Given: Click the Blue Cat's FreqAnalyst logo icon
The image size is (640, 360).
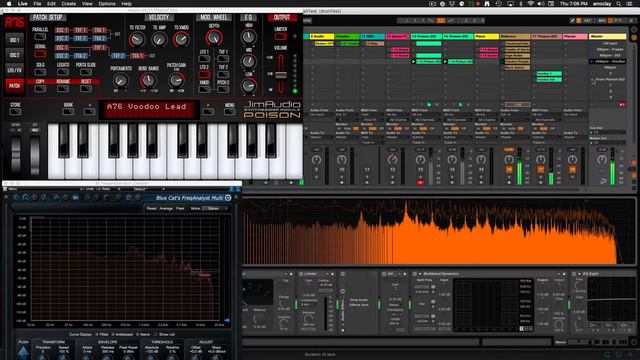Looking at the screenshot, I should pos(228,198).
